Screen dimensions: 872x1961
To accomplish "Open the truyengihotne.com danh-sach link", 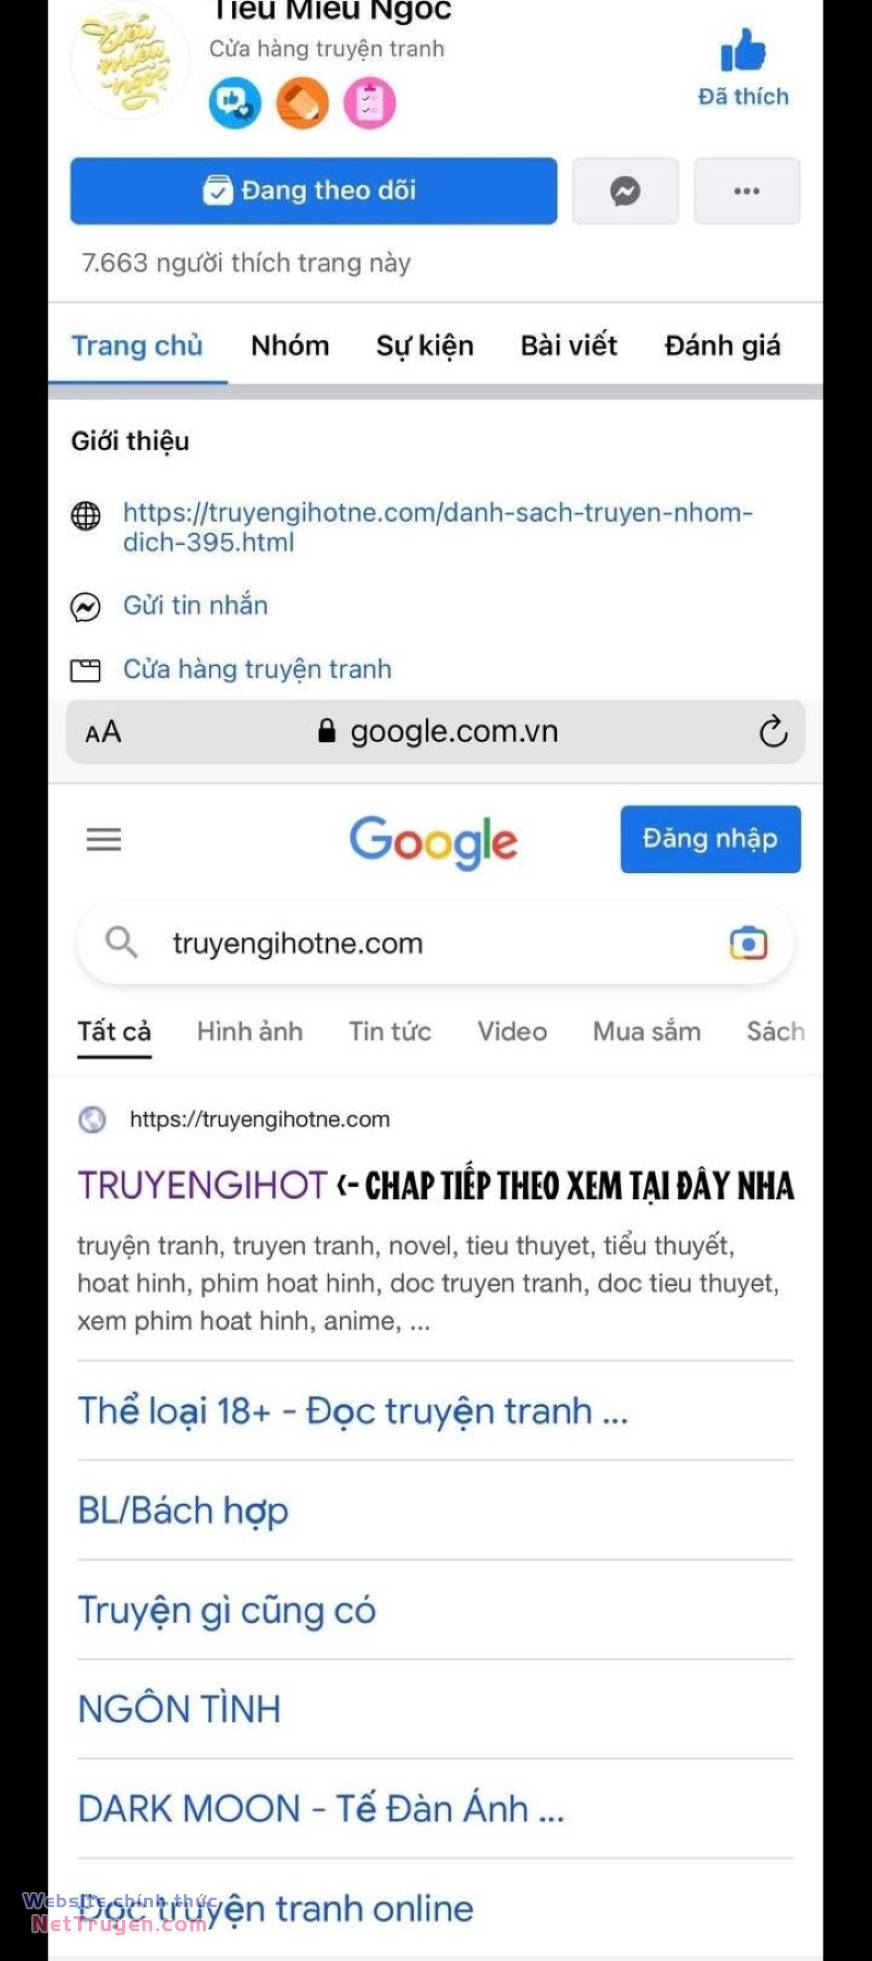I will click(x=437, y=527).
